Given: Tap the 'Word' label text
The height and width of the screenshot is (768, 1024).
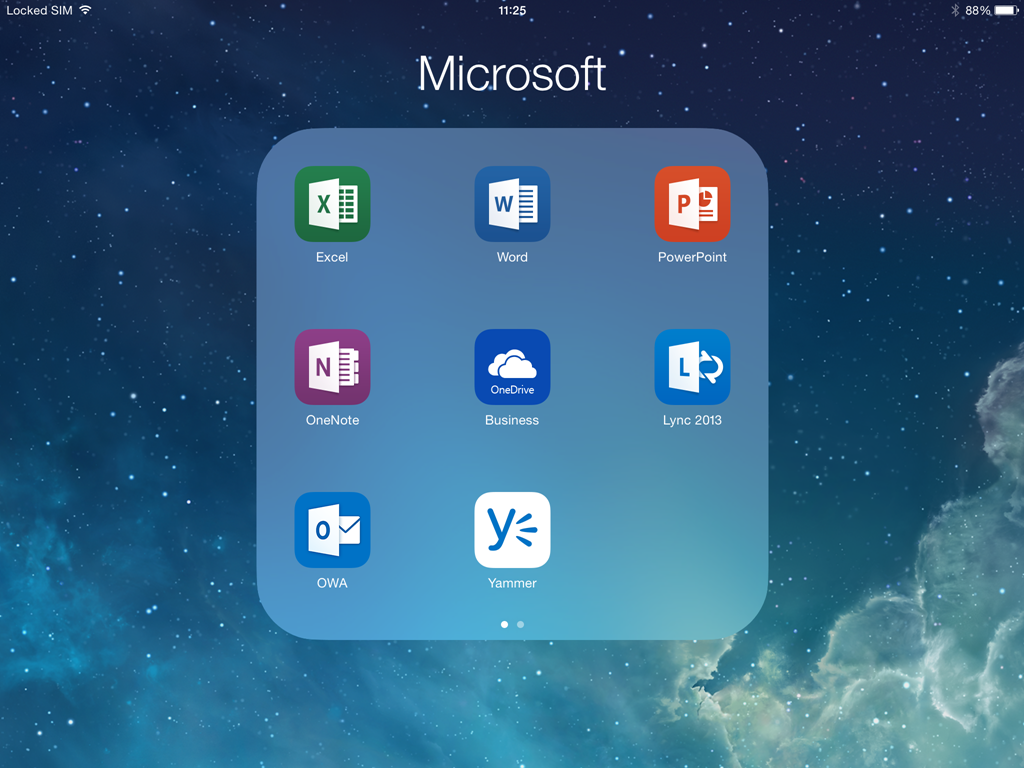Looking at the screenshot, I should [x=512, y=257].
